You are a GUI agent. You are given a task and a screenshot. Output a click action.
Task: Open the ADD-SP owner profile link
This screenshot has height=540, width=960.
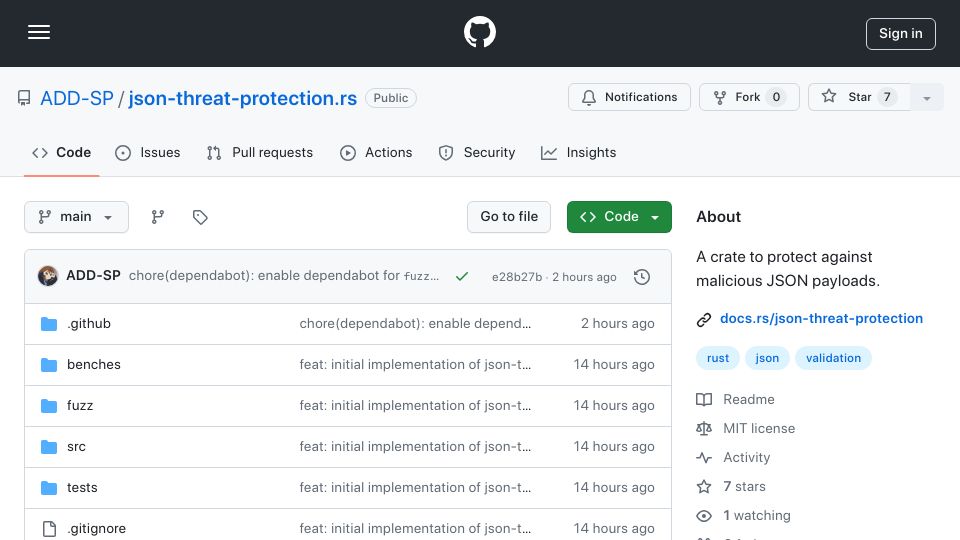point(77,98)
